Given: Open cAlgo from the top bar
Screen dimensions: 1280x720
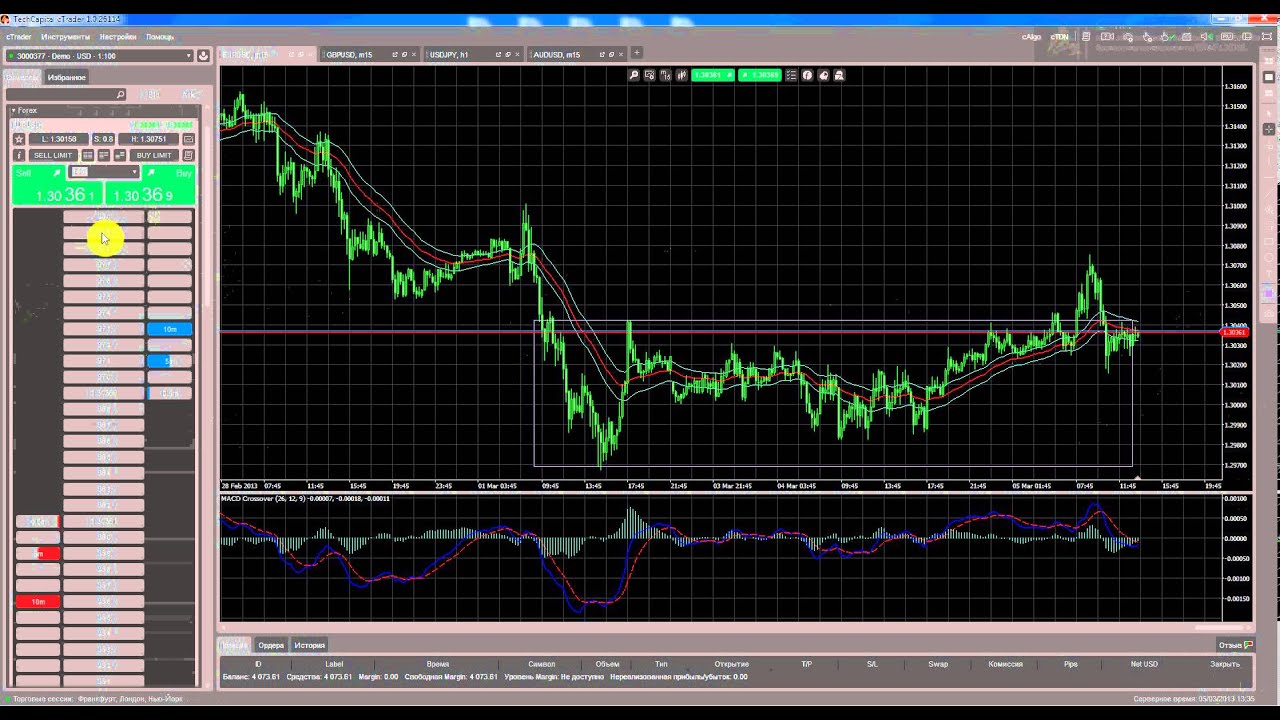Looking at the screenshot, I should click(1031, 37).
